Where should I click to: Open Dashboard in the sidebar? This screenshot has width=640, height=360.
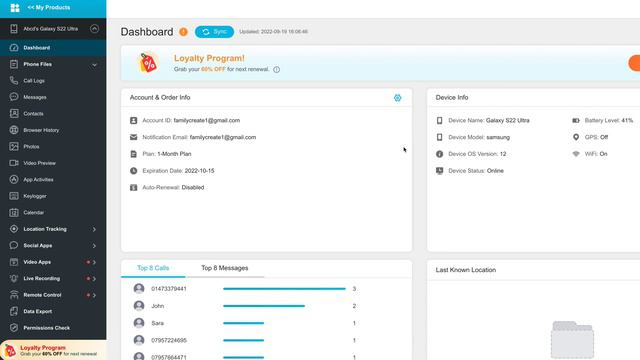[53, 48]
